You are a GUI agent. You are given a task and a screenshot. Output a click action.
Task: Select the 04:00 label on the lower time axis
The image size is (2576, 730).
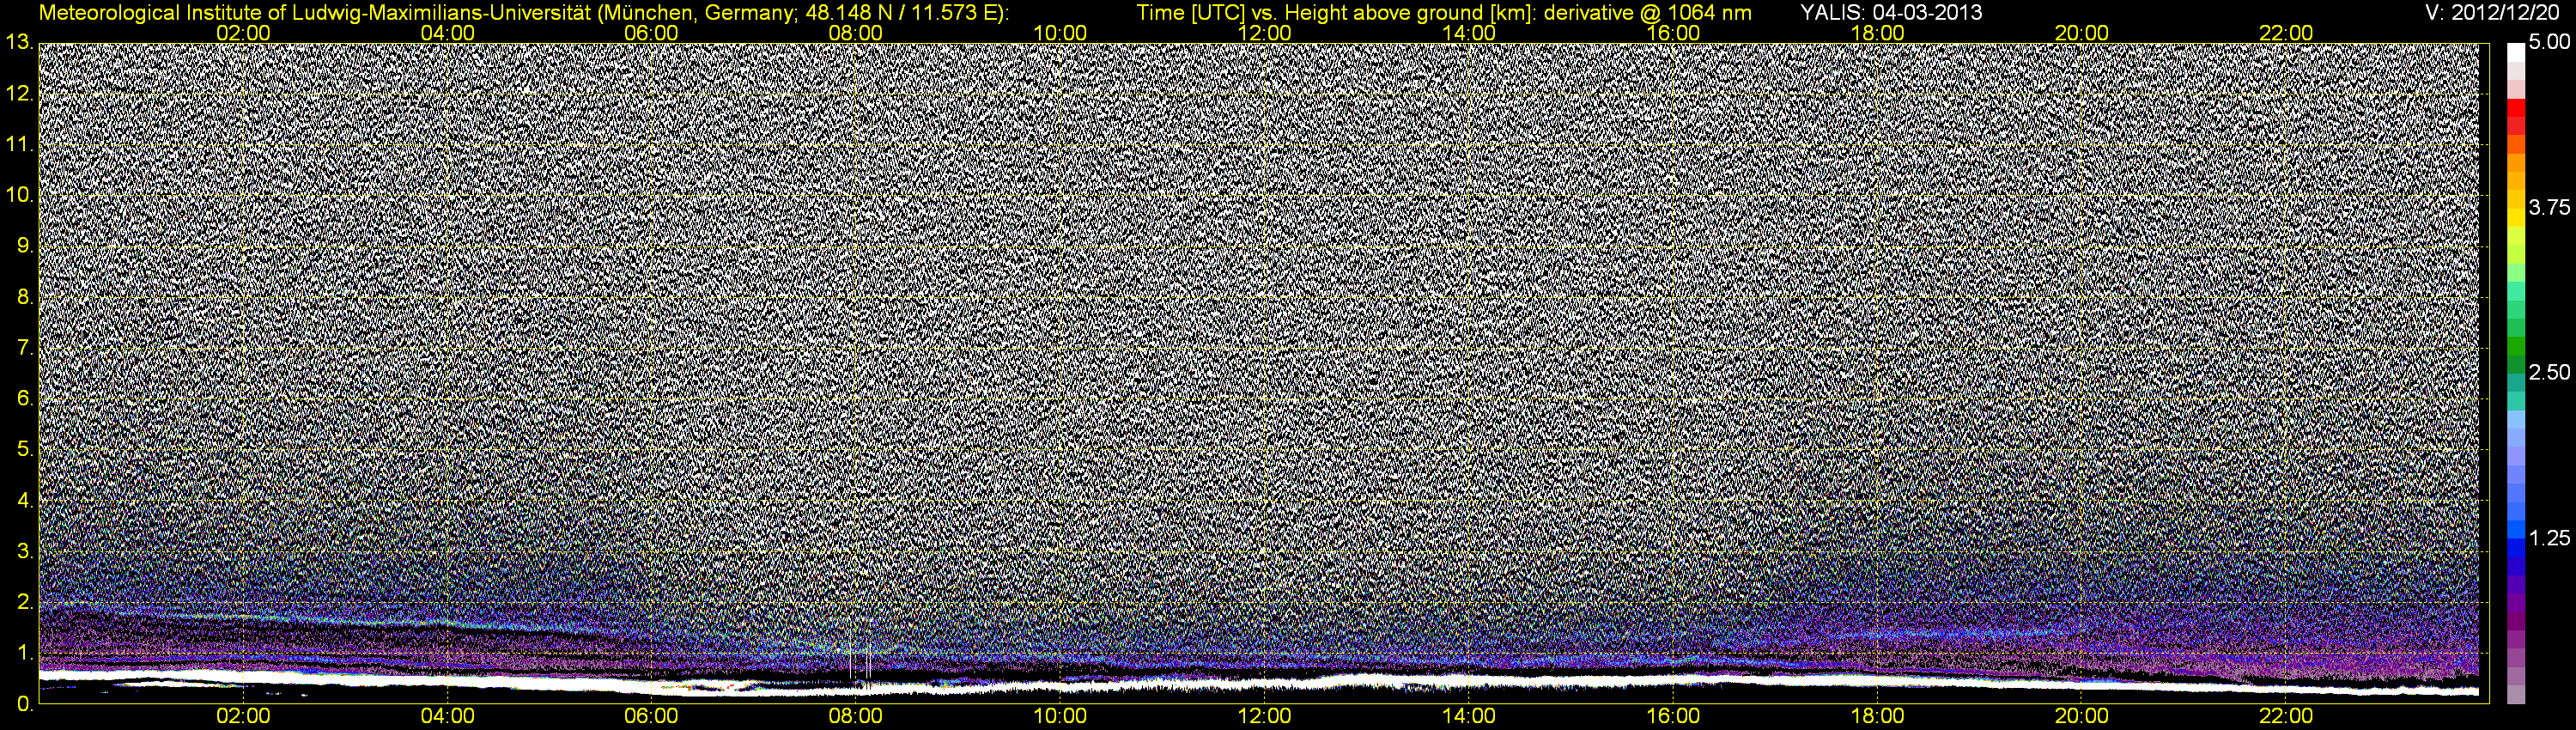[448, 716]
